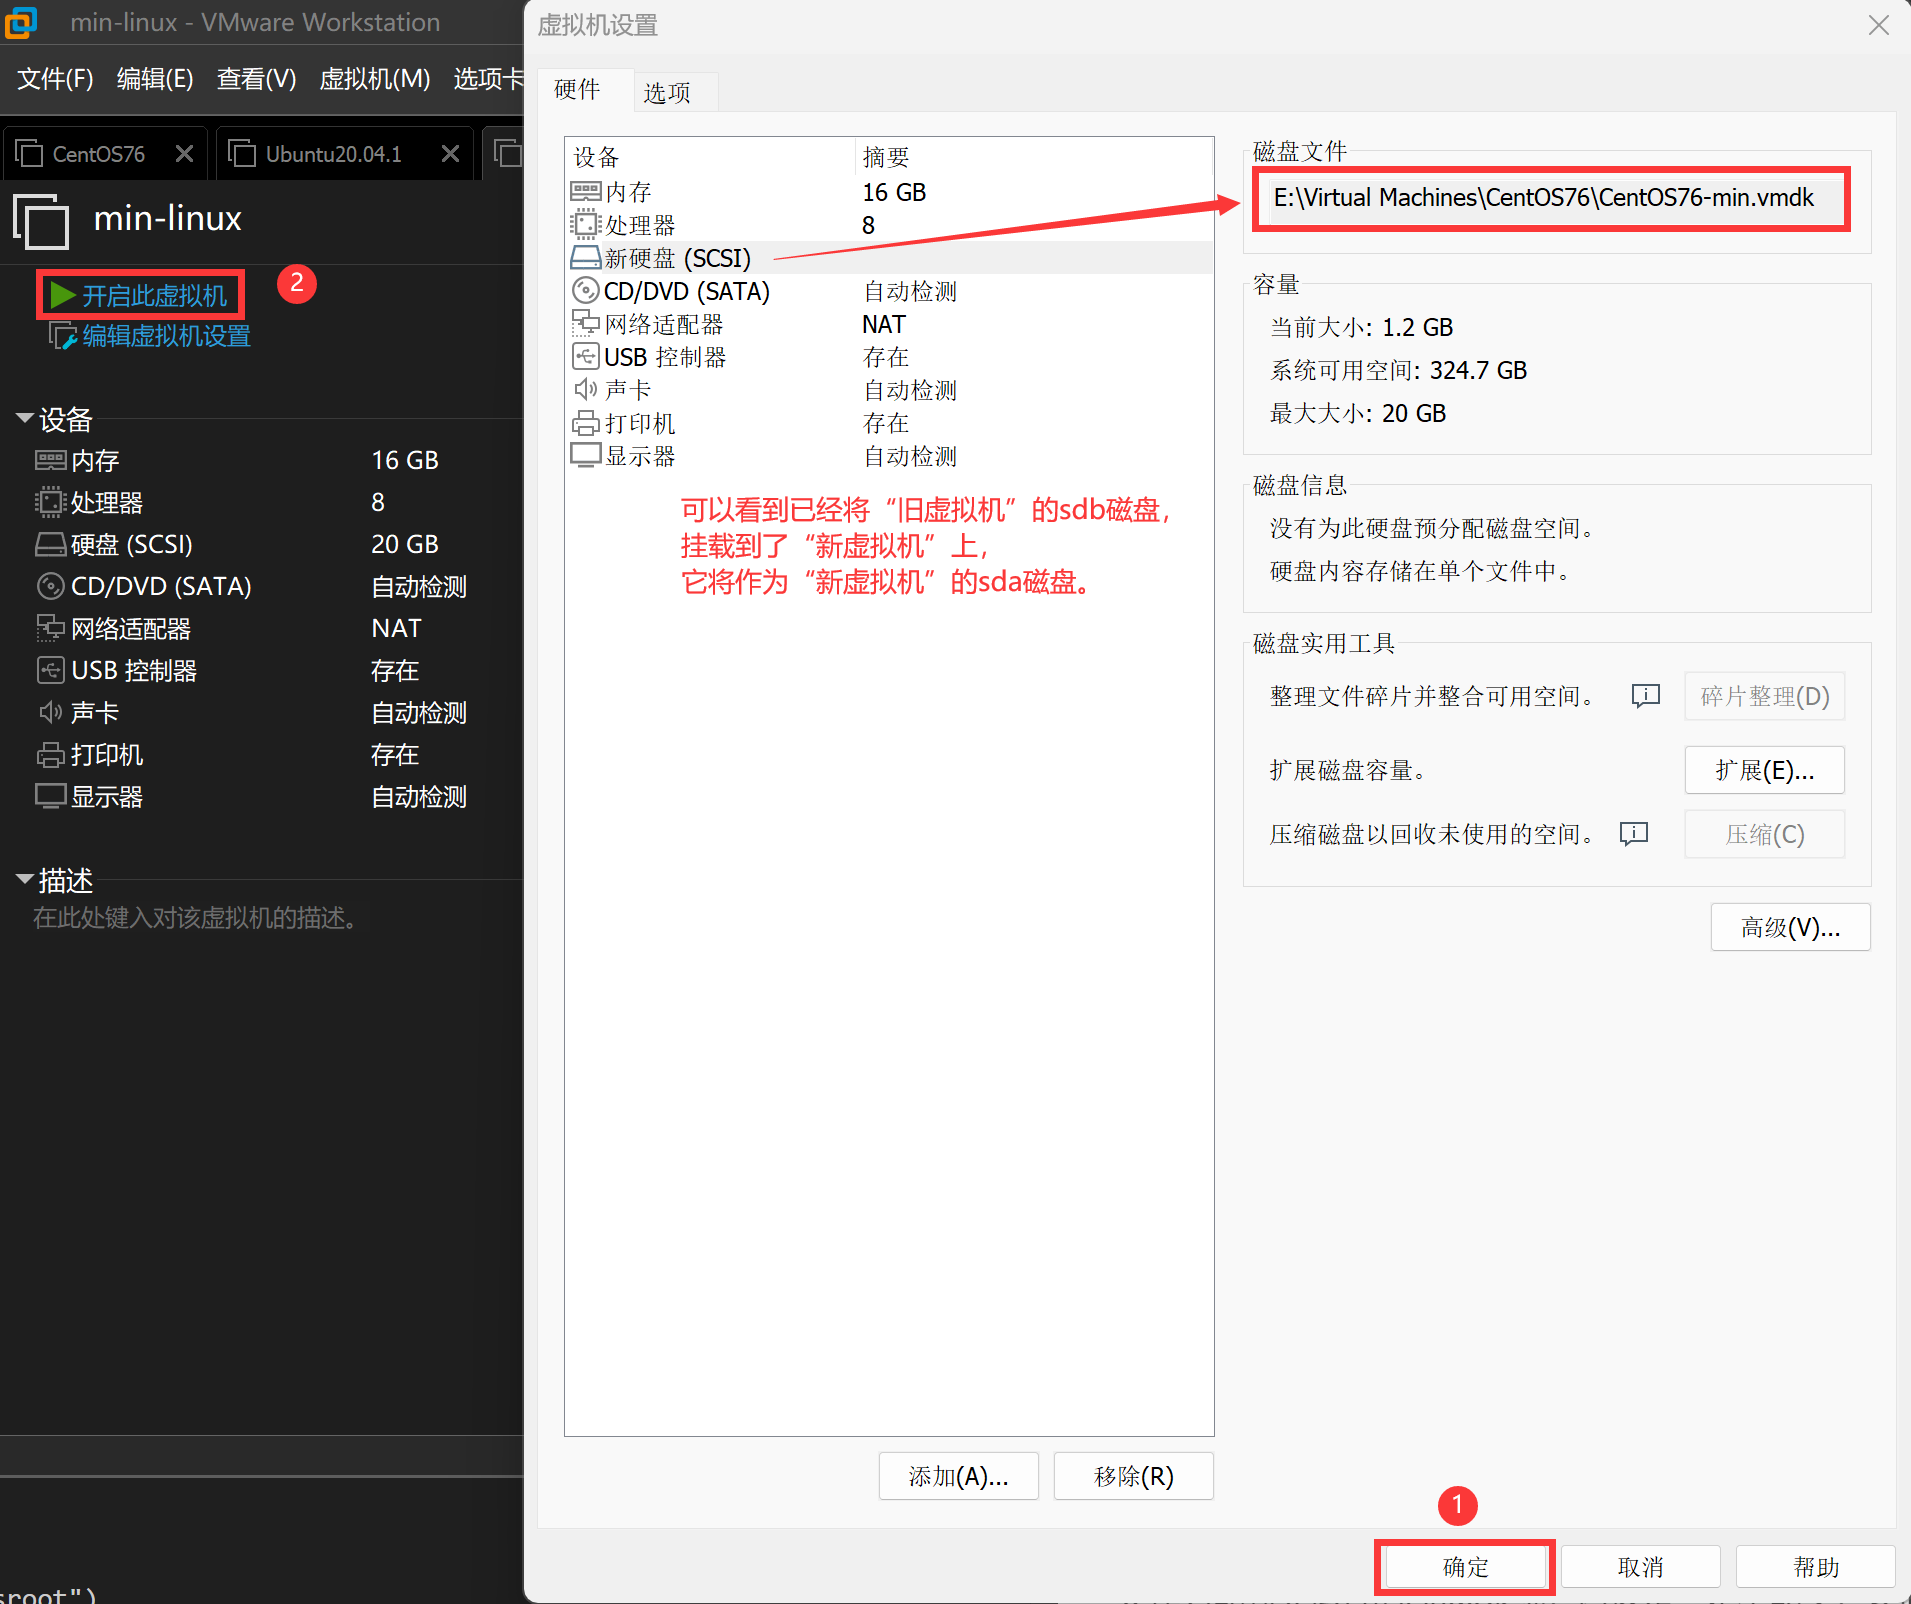Click the printer icon in the main window list
Image resolution: width=1911 pixels, height=1604 pixels.
(50, 754)
